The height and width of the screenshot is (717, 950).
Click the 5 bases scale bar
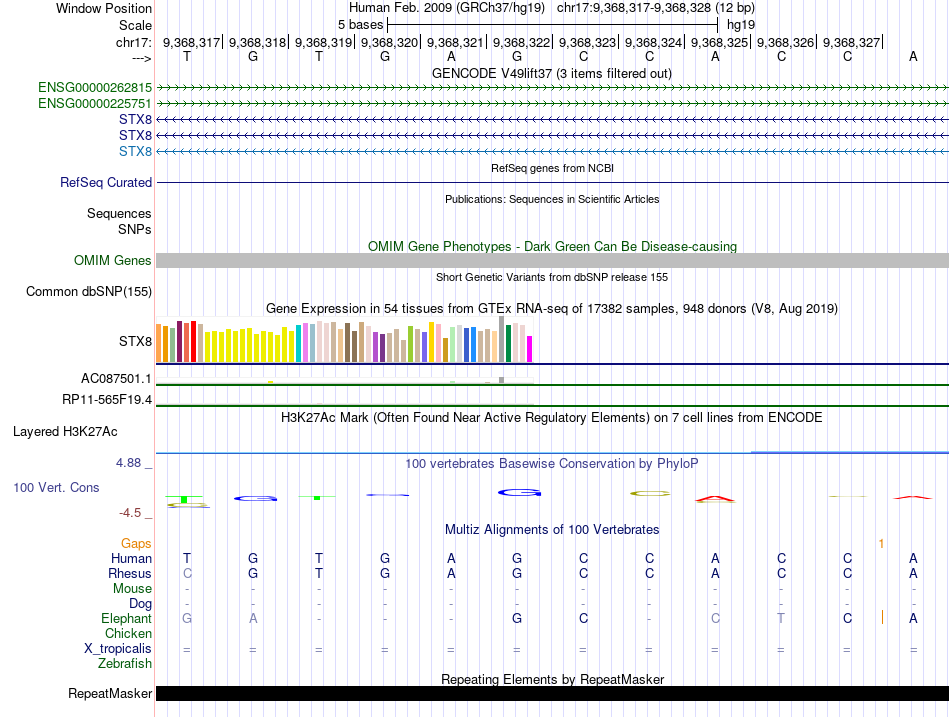tap(552, 23)
